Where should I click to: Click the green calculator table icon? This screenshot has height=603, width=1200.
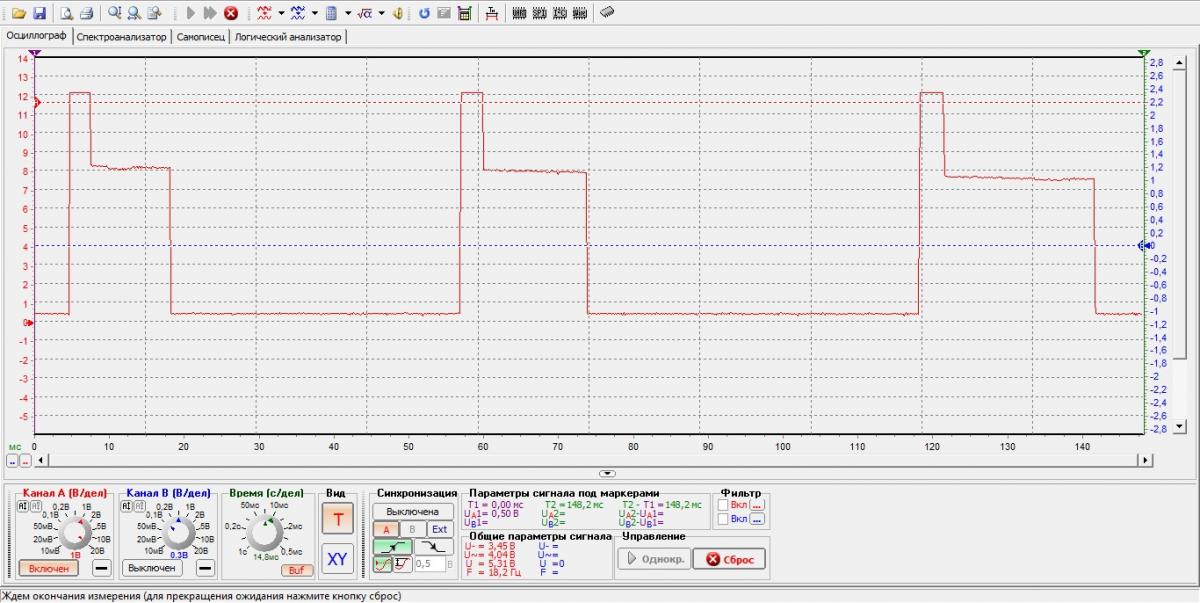[x=465, y=13]
